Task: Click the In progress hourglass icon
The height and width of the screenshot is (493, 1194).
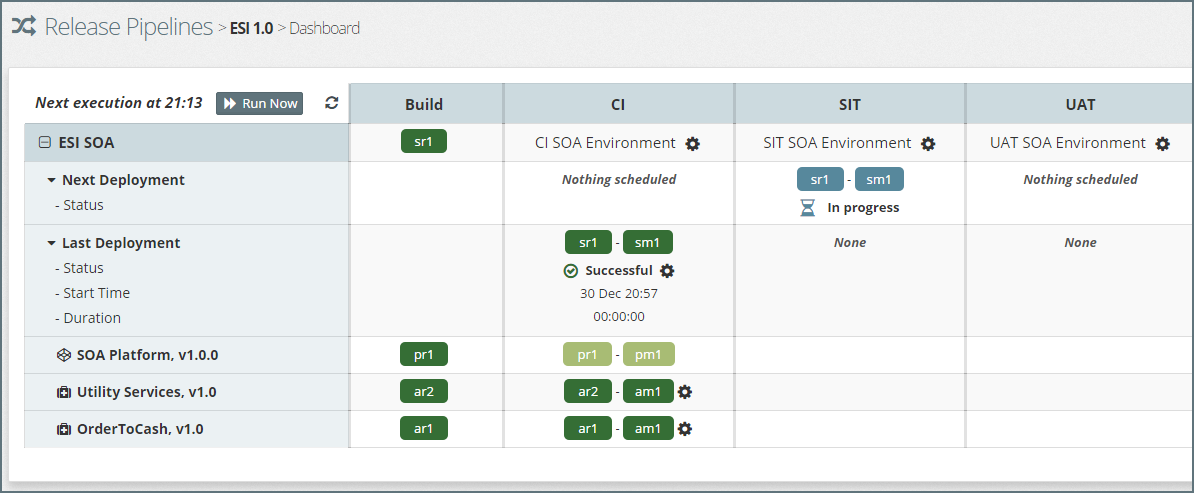Action: (x=807, y=208)
